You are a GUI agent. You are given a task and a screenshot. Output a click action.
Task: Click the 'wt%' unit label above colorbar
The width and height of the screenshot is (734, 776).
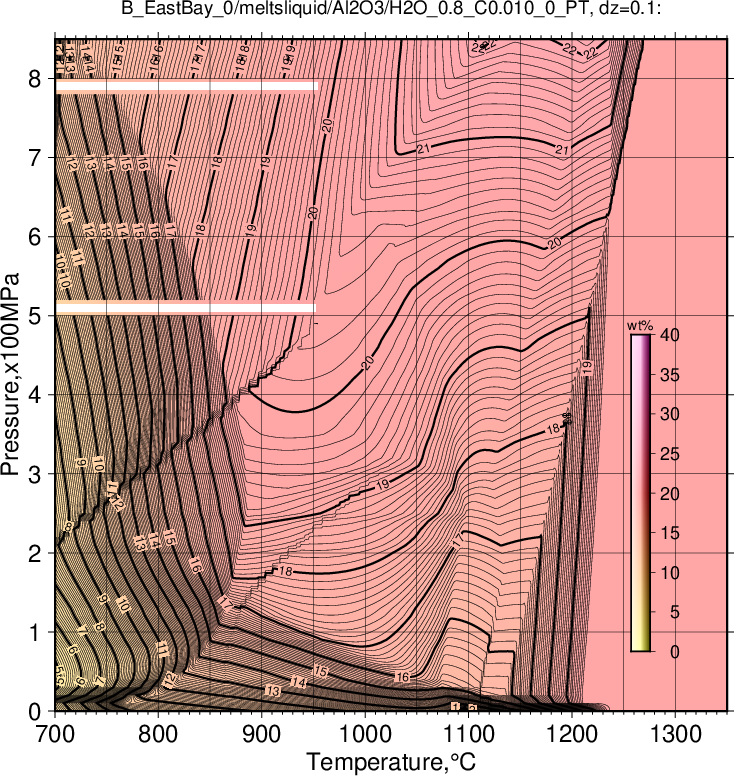(640, 326)
